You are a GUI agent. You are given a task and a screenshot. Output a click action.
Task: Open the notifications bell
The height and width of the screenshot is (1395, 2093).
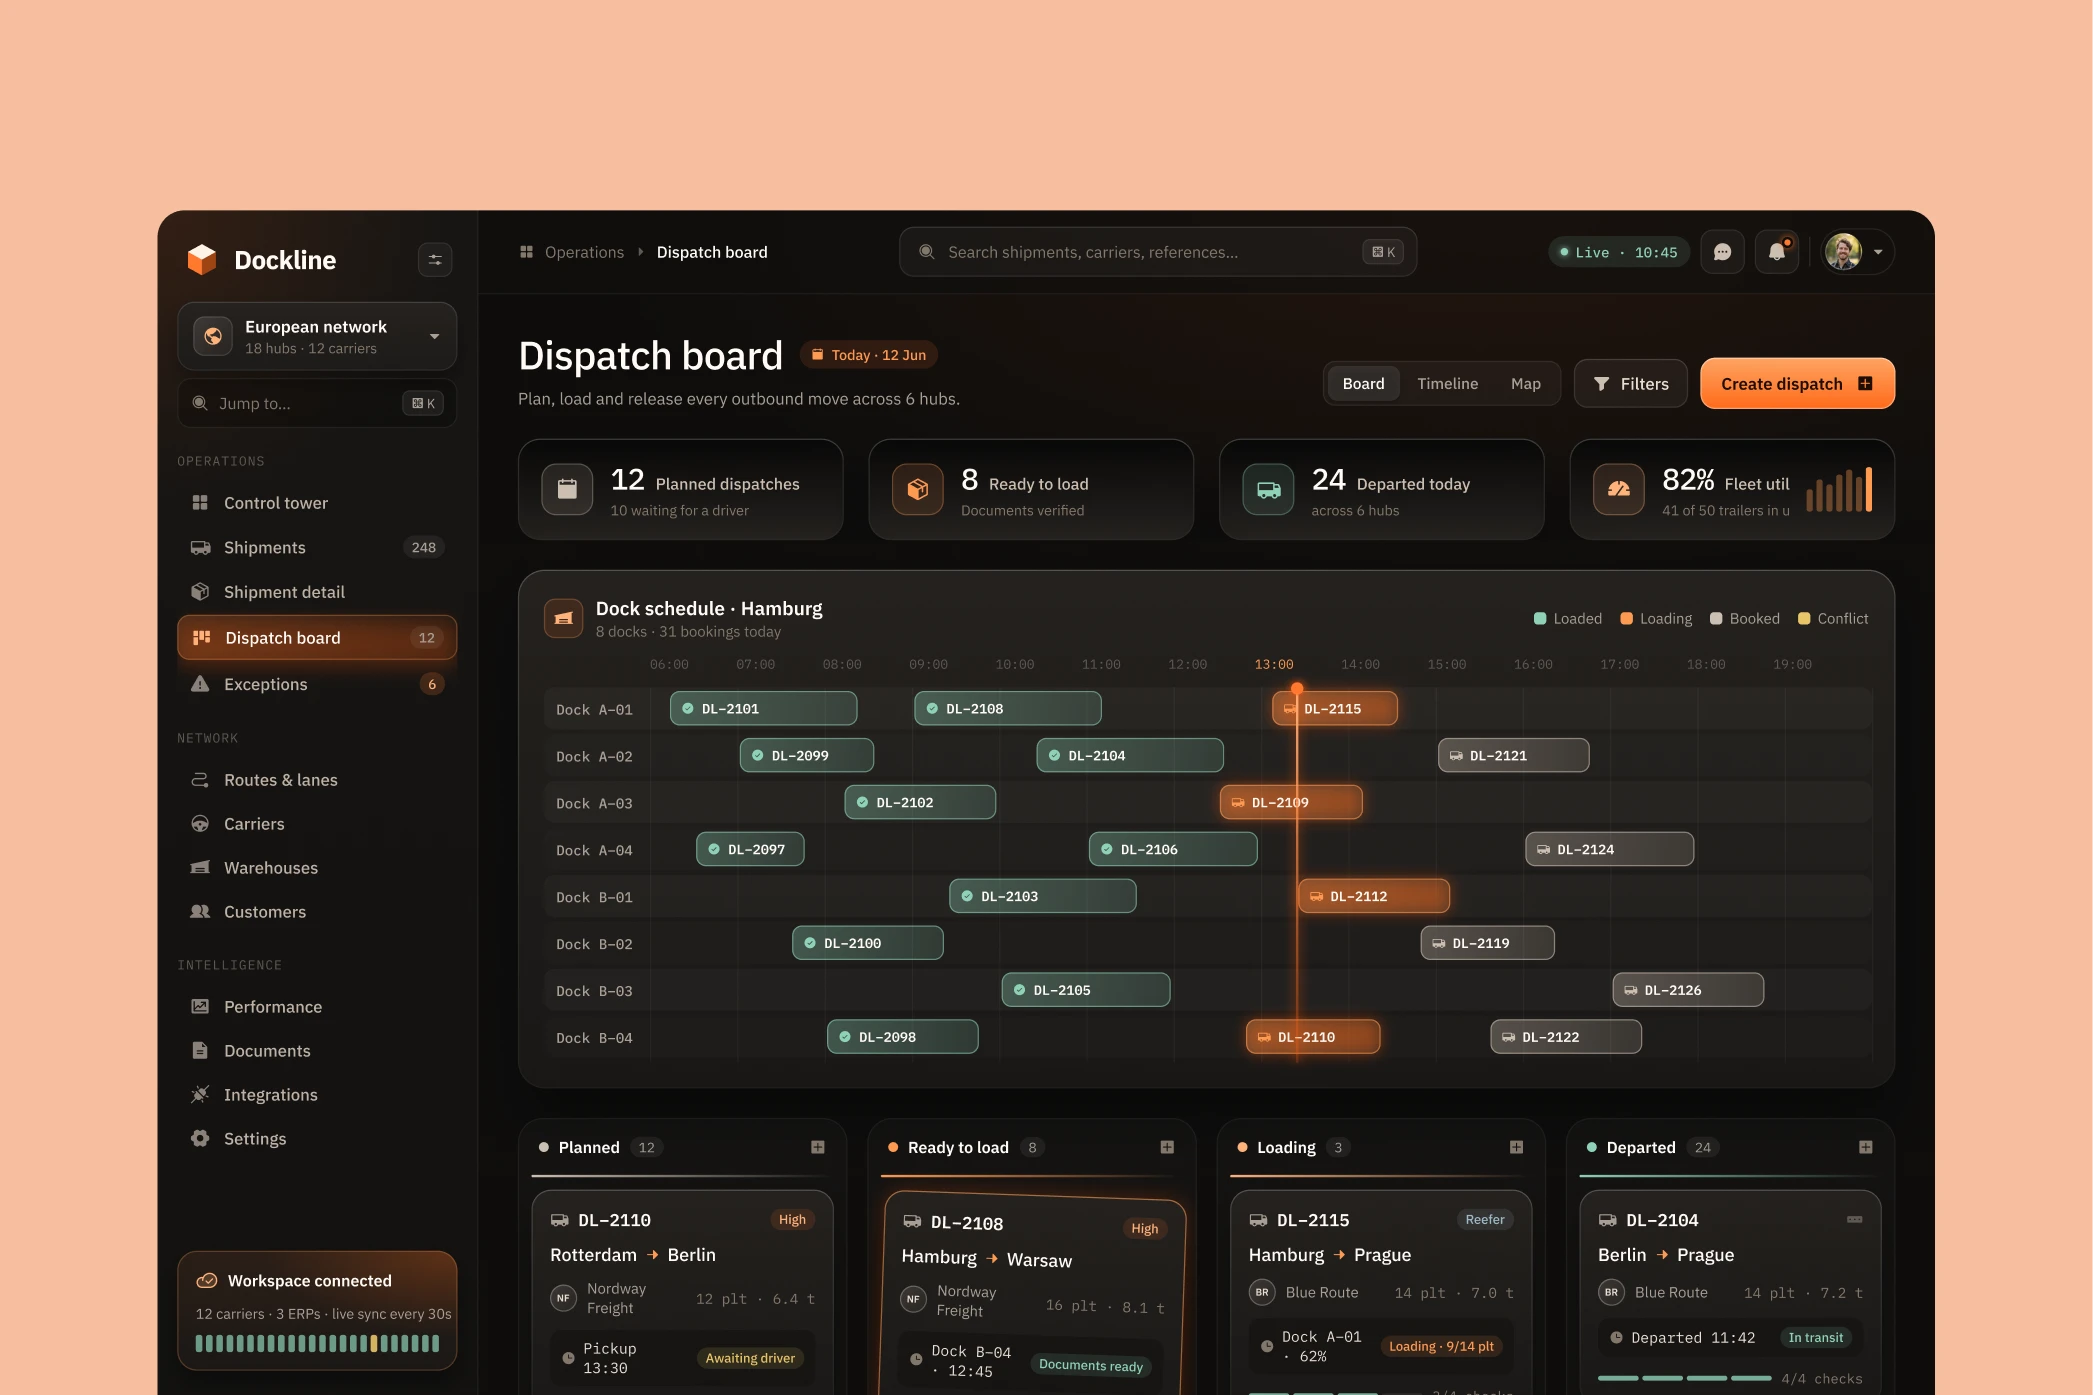pyautogui.click(x=1777, y=252)
